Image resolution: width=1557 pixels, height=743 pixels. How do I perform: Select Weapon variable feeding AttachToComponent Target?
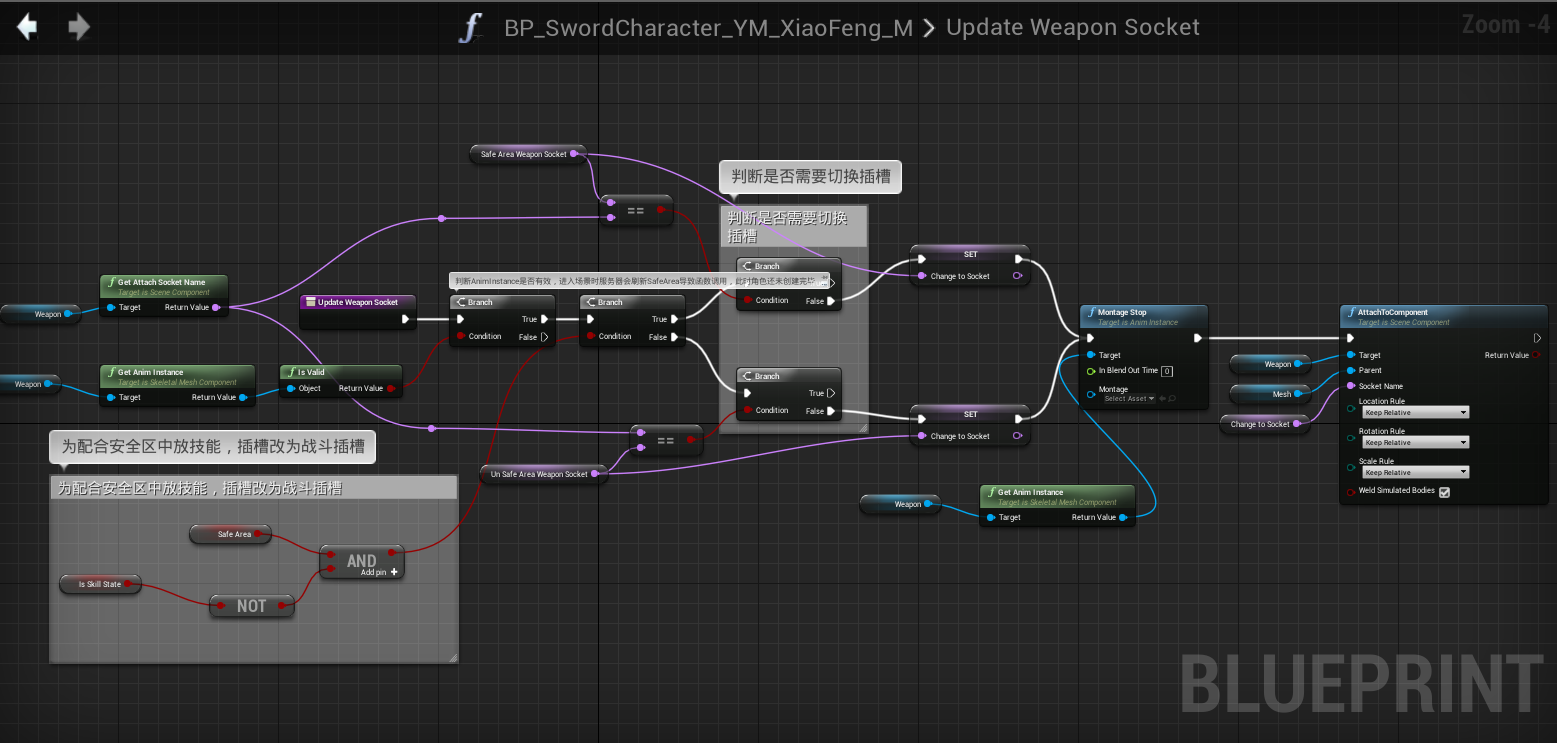pyautogui.click(x=1269, y=364)
